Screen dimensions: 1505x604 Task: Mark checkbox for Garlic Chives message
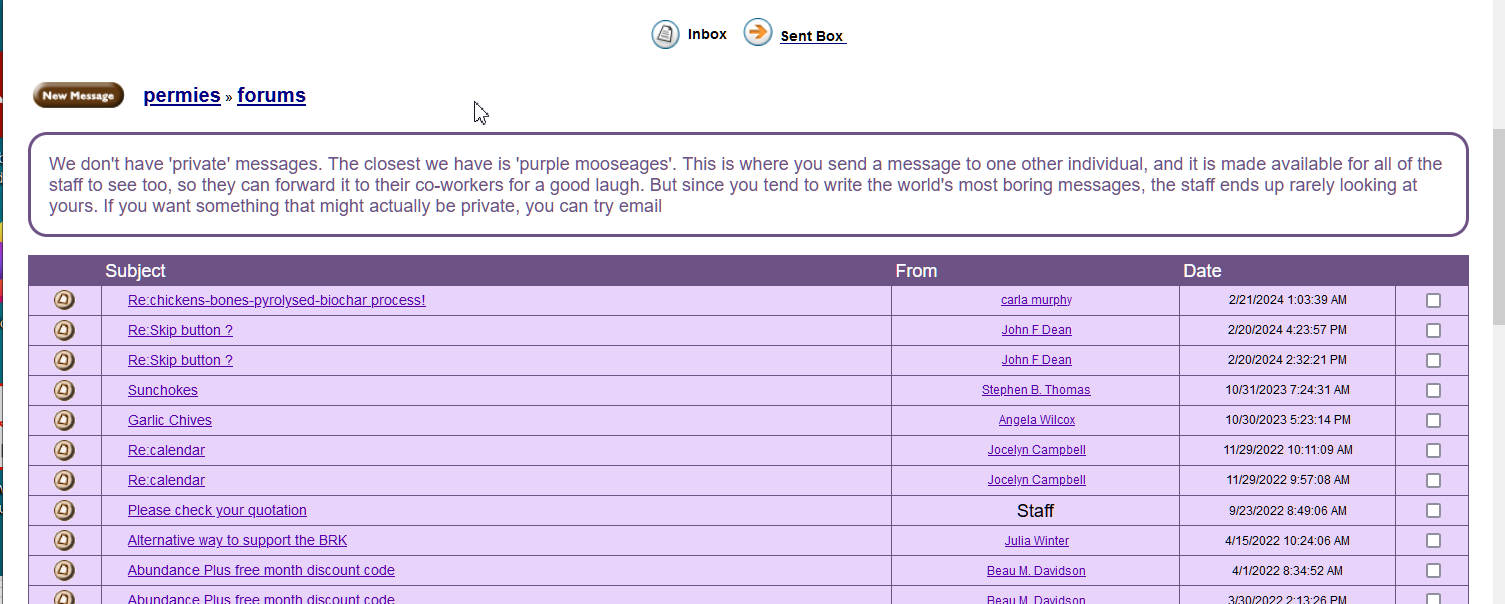(x=1433, y=420)
